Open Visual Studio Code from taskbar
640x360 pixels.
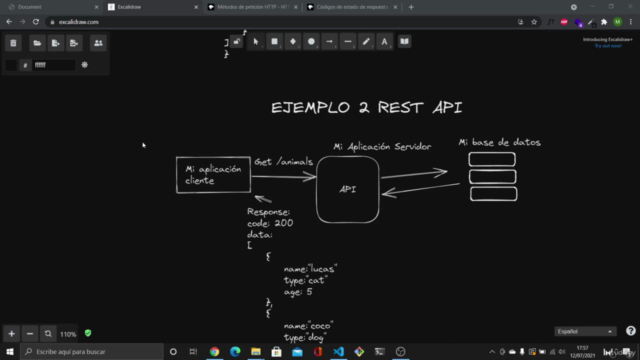click(338, 351)
